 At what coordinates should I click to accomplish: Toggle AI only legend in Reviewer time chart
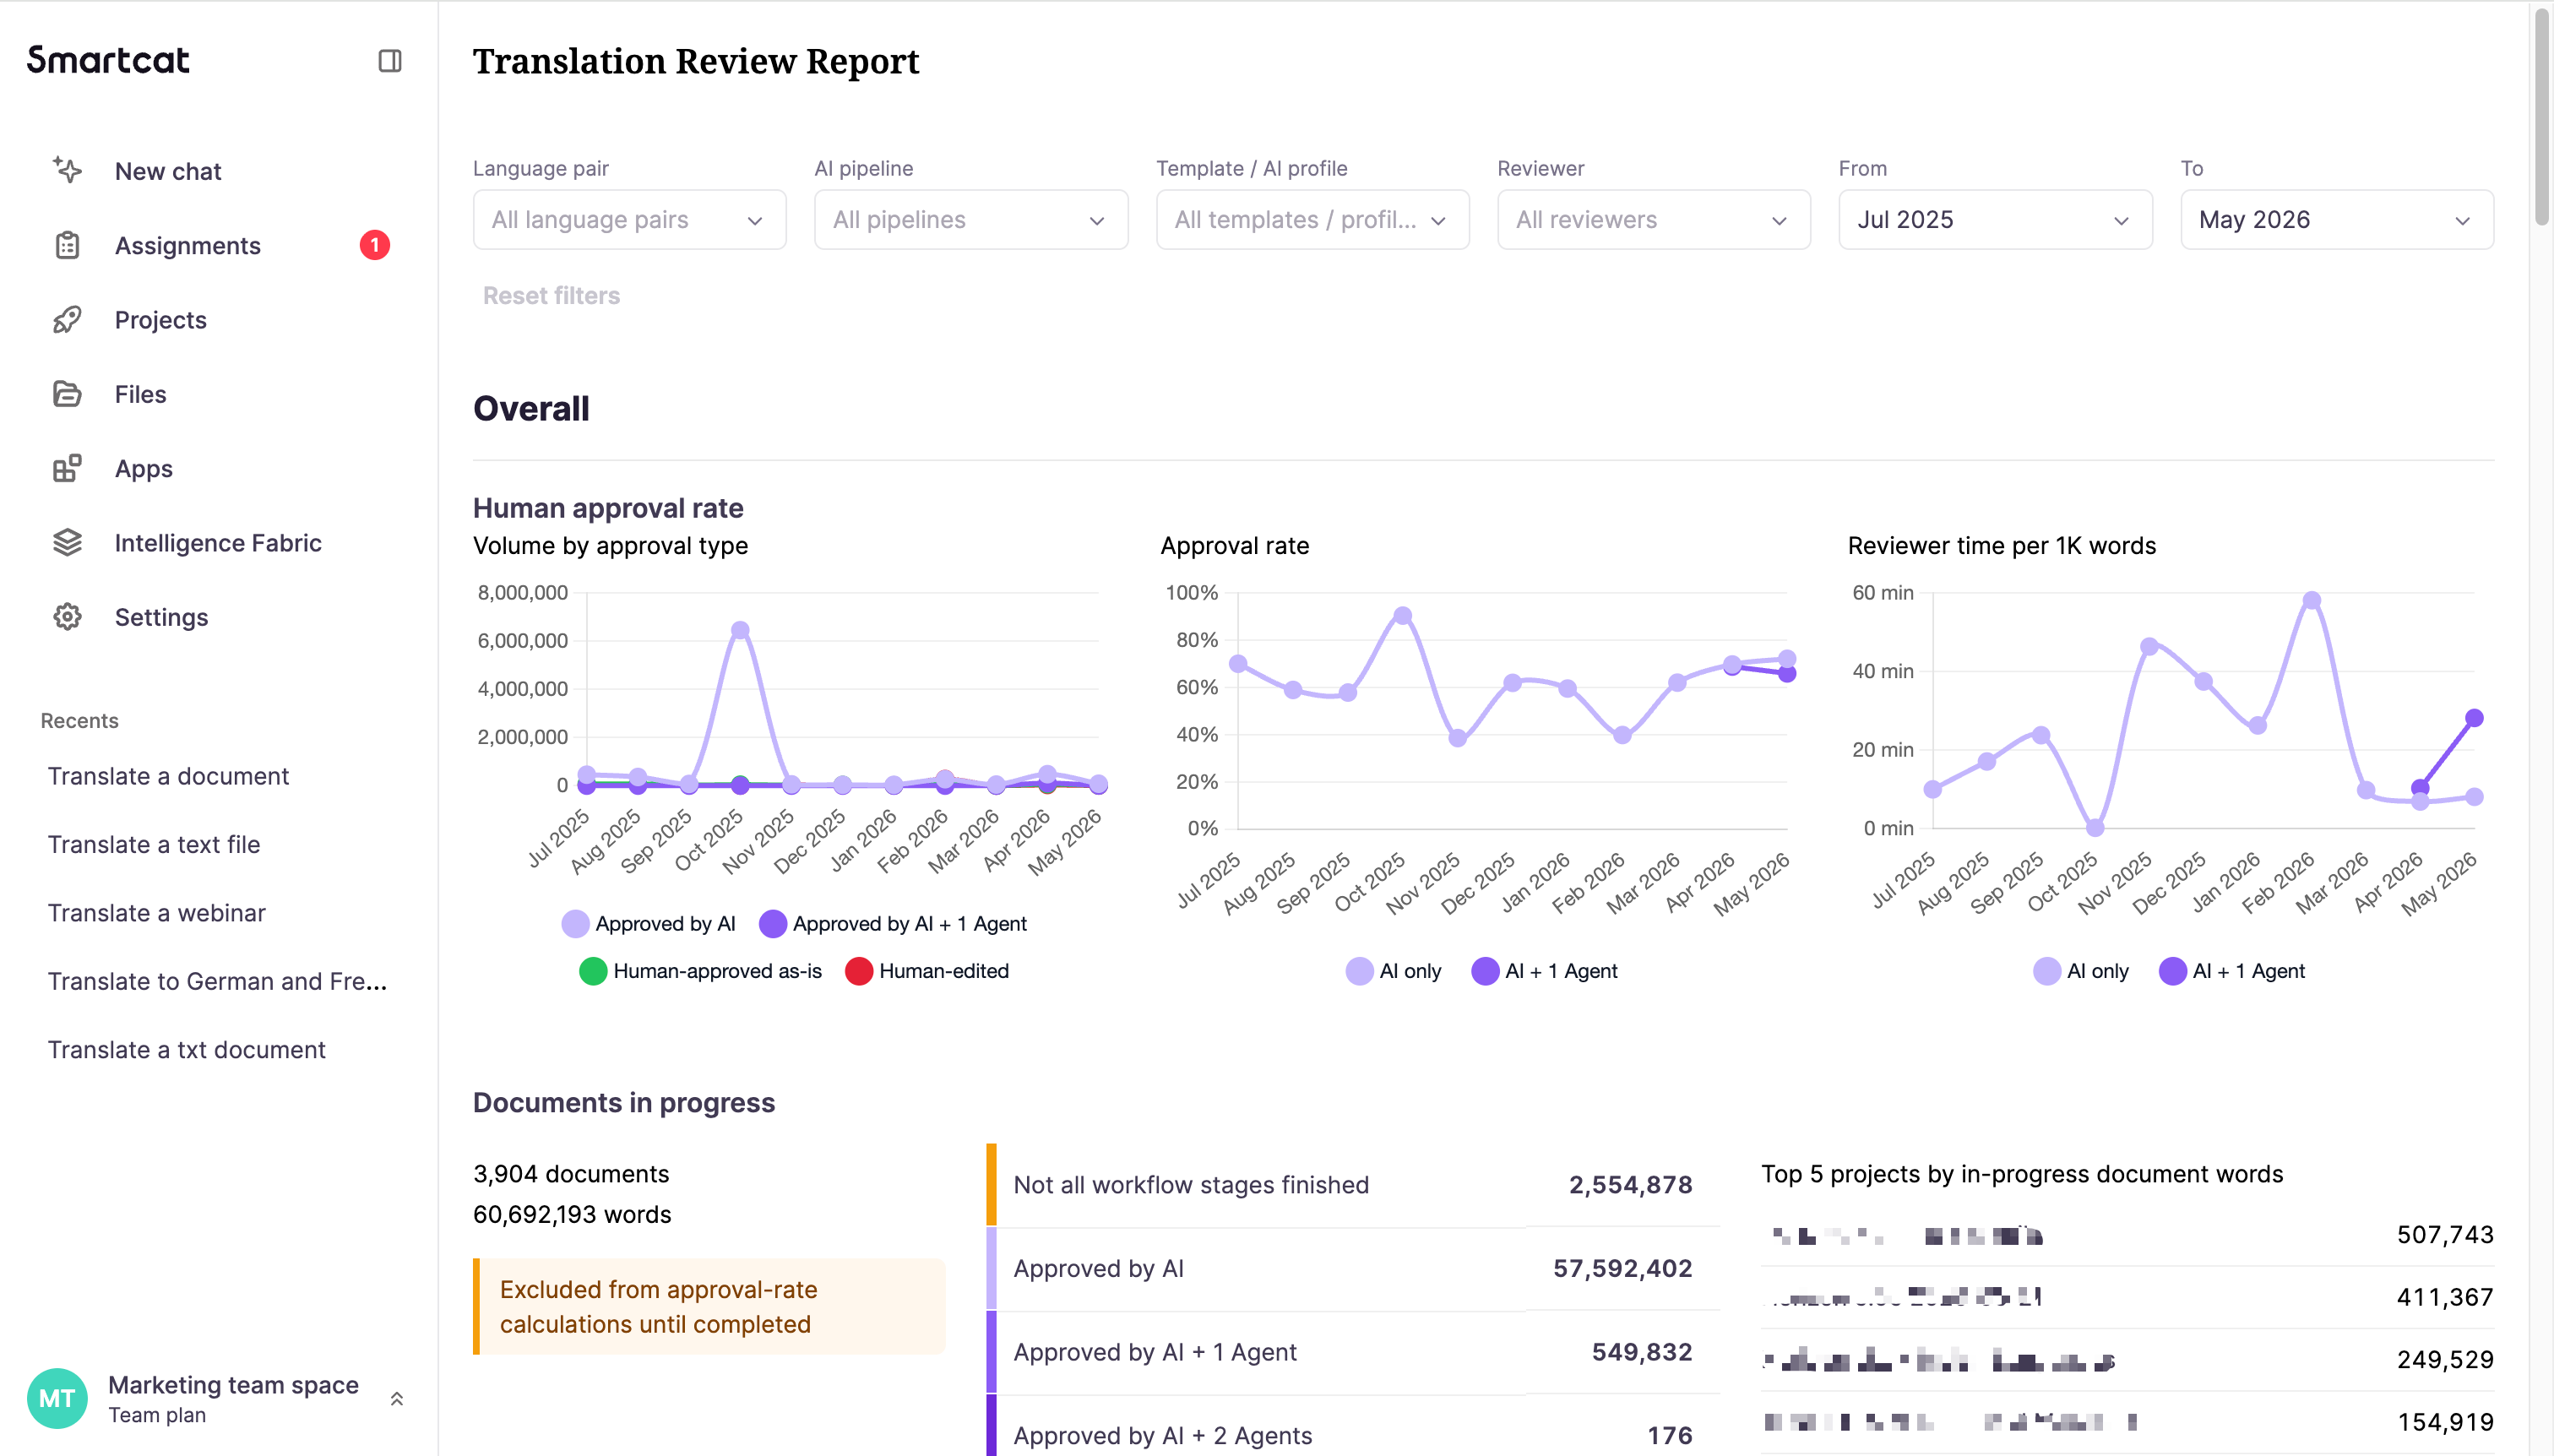(x=2081, y=971)
